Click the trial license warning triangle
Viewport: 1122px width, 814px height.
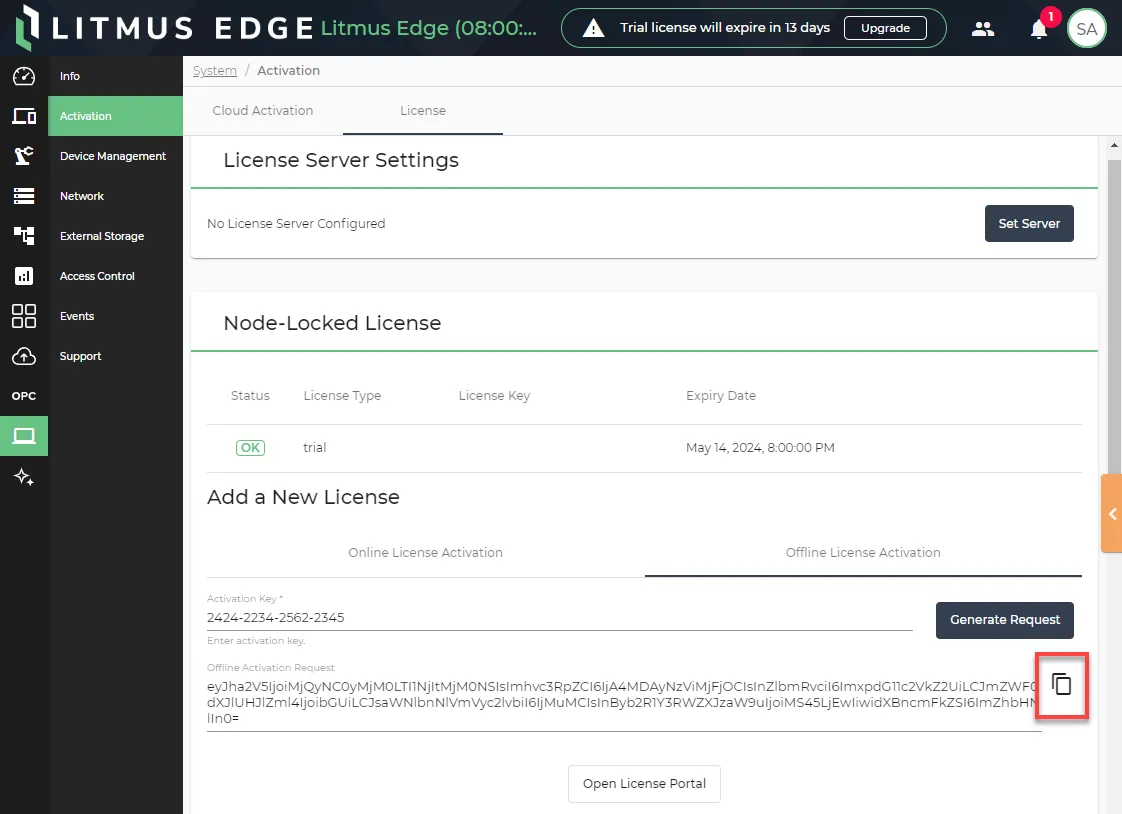pos(593,28)
